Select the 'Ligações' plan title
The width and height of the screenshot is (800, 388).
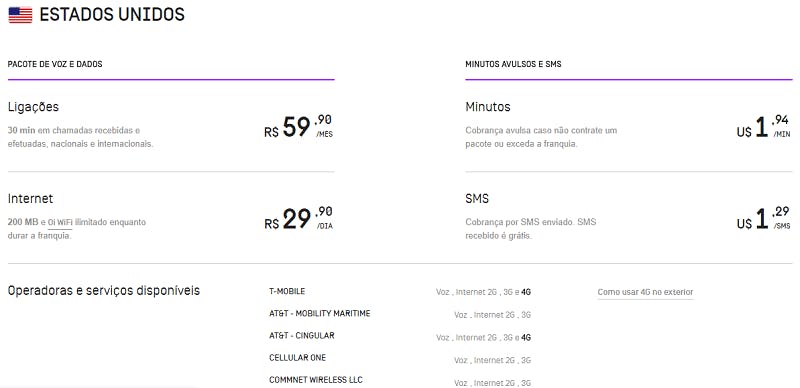(33, 107)
